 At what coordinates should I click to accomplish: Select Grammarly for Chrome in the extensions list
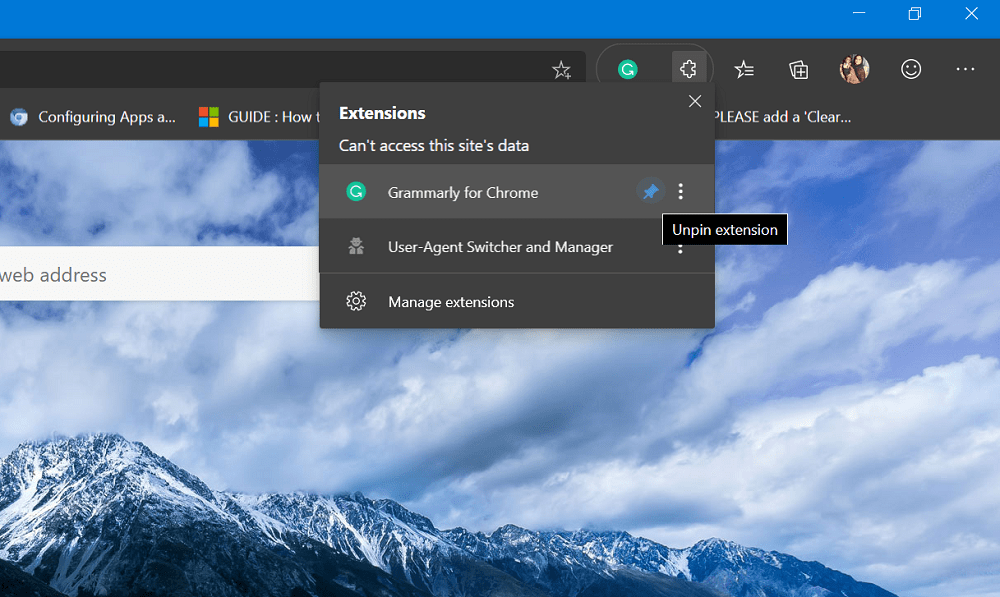[x=517, y=191]
